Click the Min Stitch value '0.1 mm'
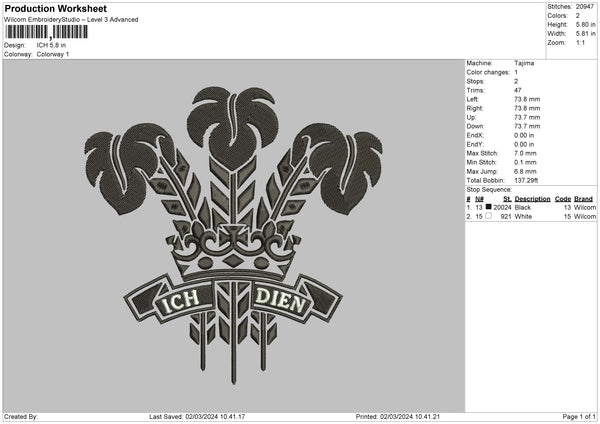The height and width of the screenshot is (424, 600). [x=525, y=162]
